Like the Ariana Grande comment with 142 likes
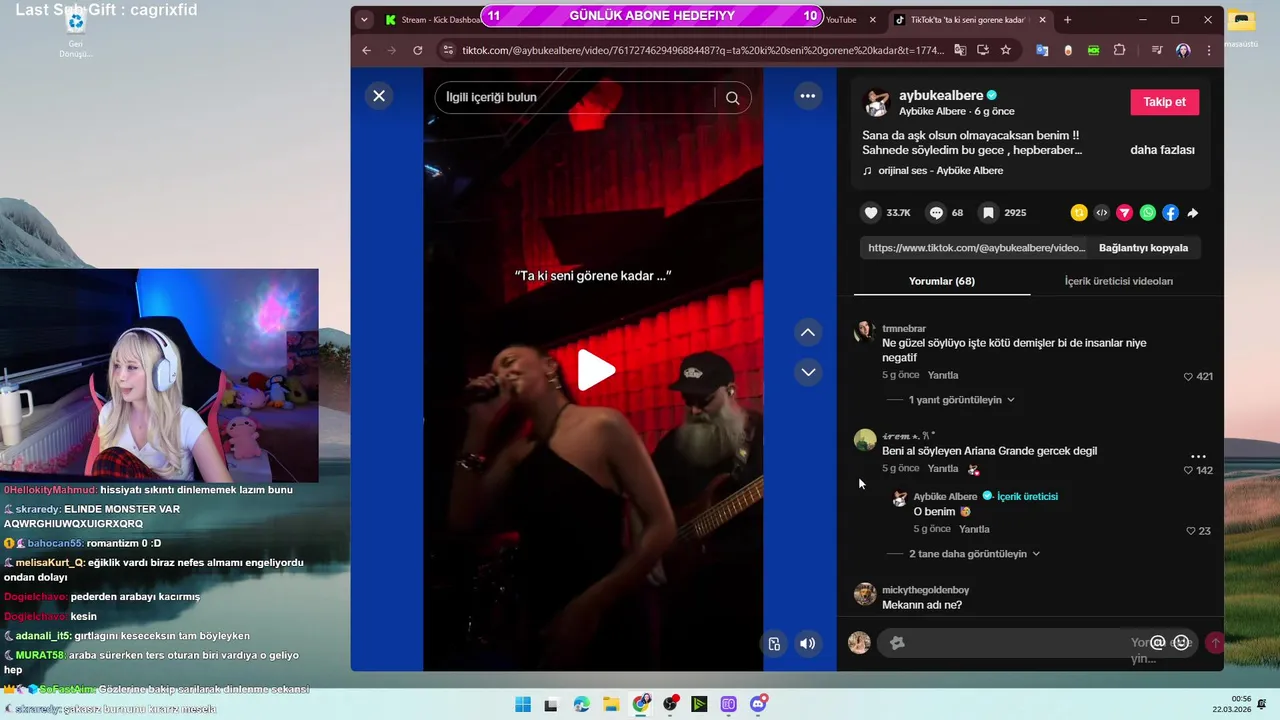The image size is (1280, 720). pos(1188,471)
